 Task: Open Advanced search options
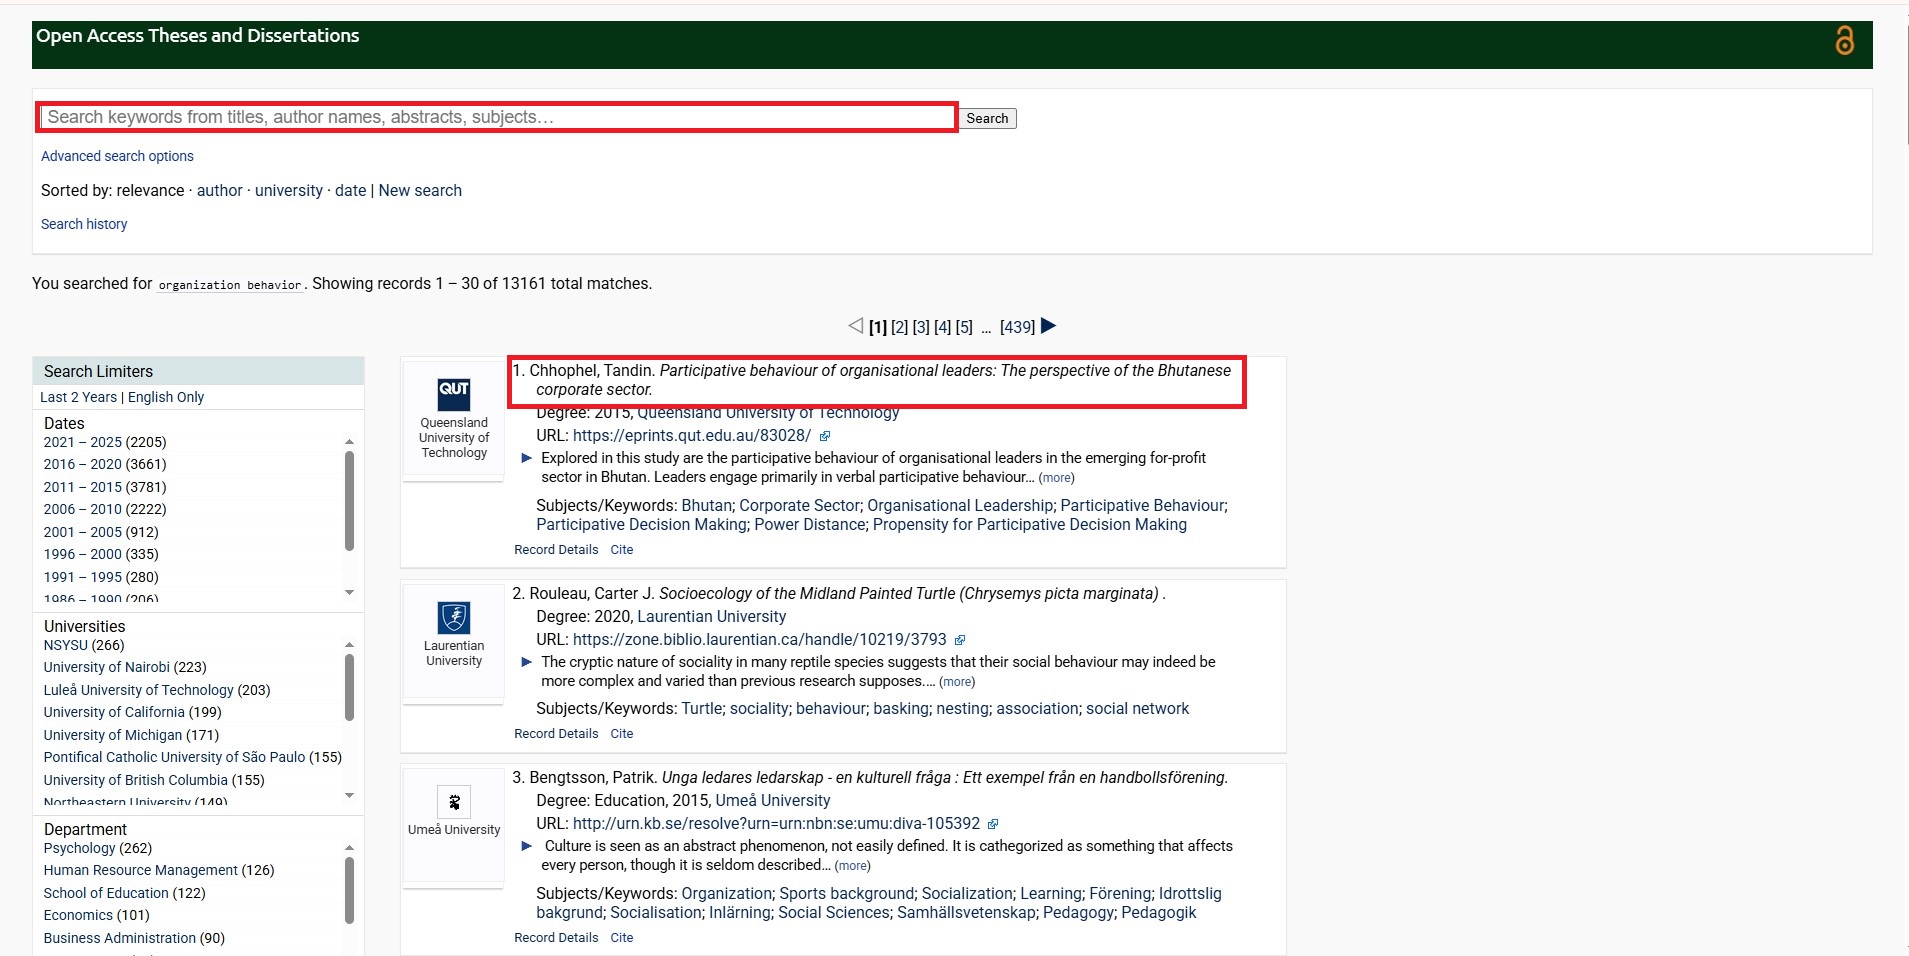pos(117,156)
